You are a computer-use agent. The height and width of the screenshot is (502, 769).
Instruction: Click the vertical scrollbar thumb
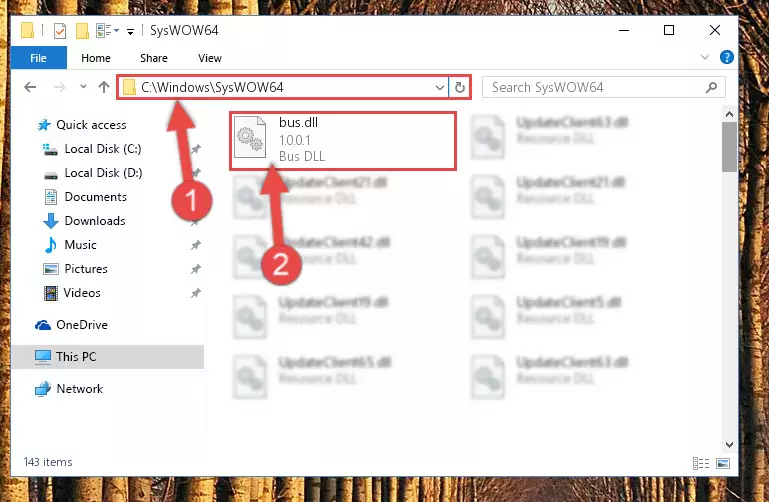click(x=729, y=147)
